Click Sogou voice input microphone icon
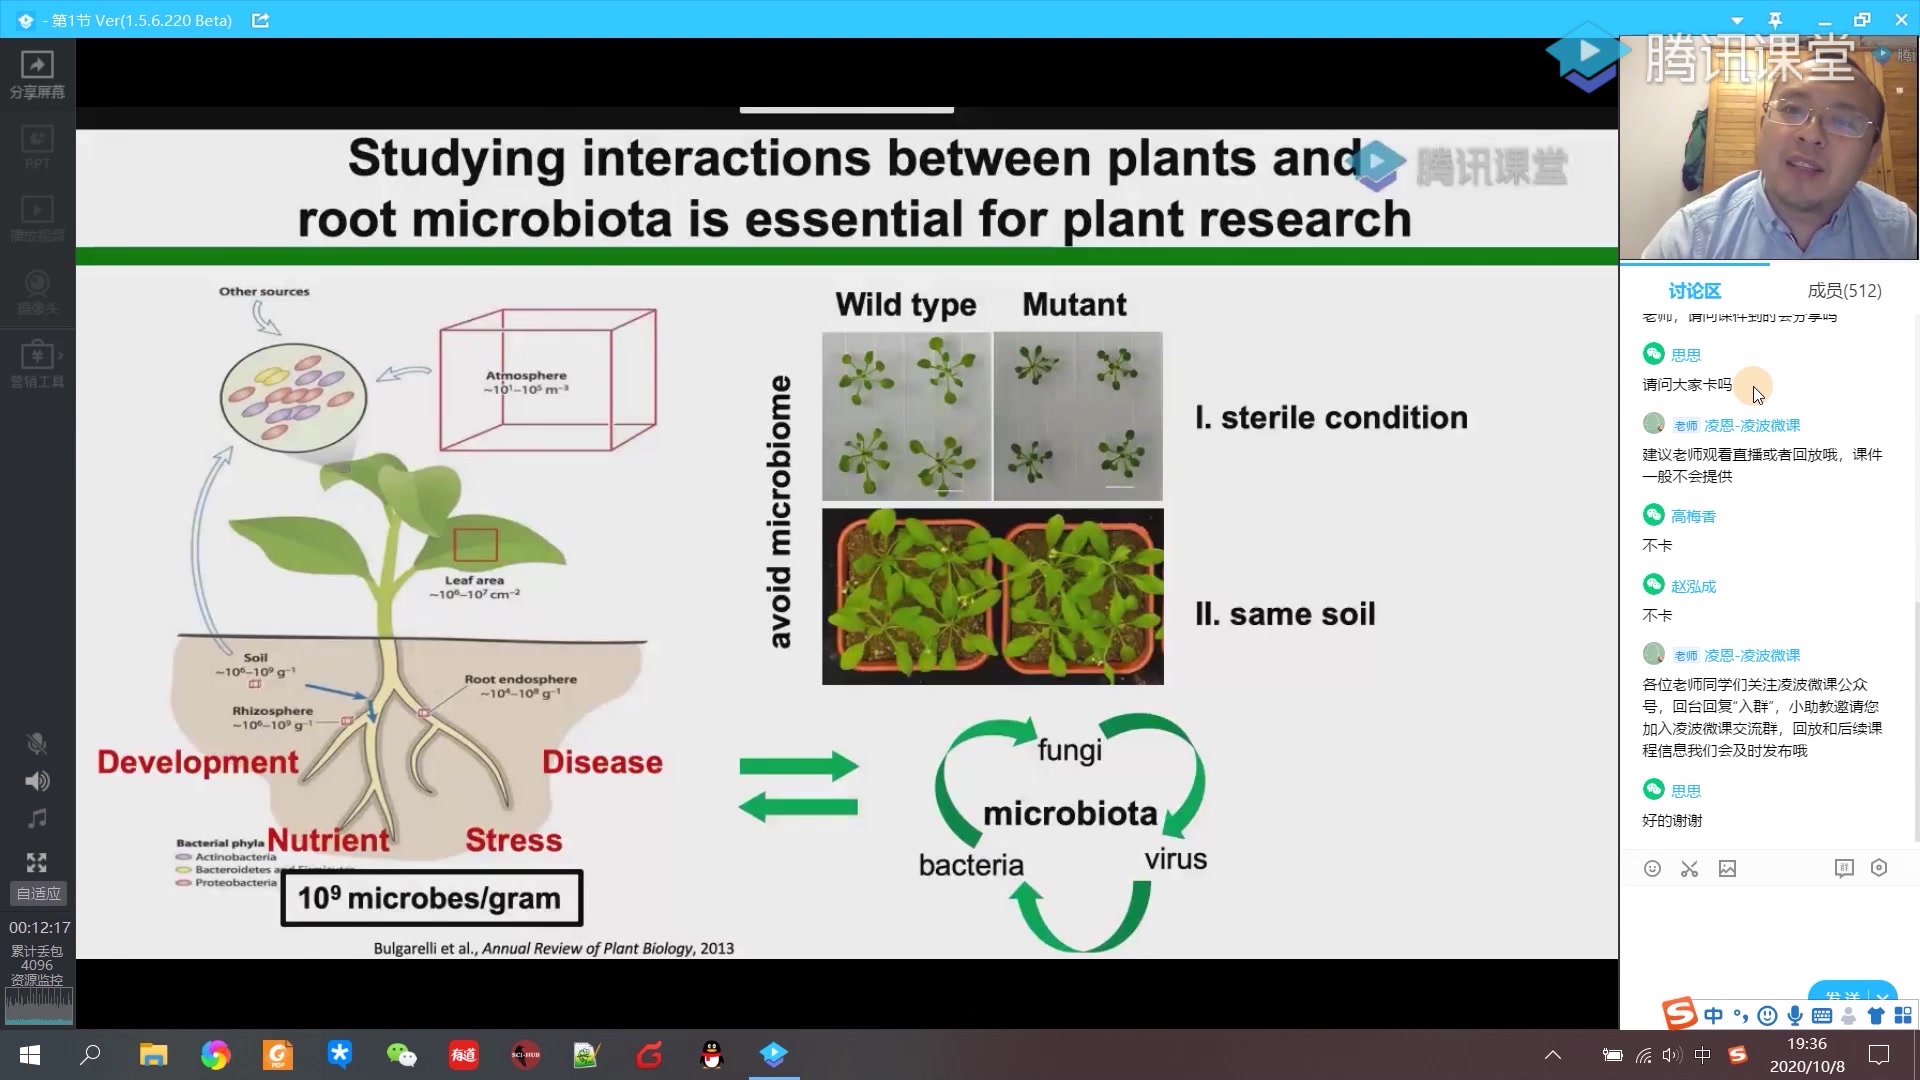 1795,1016
